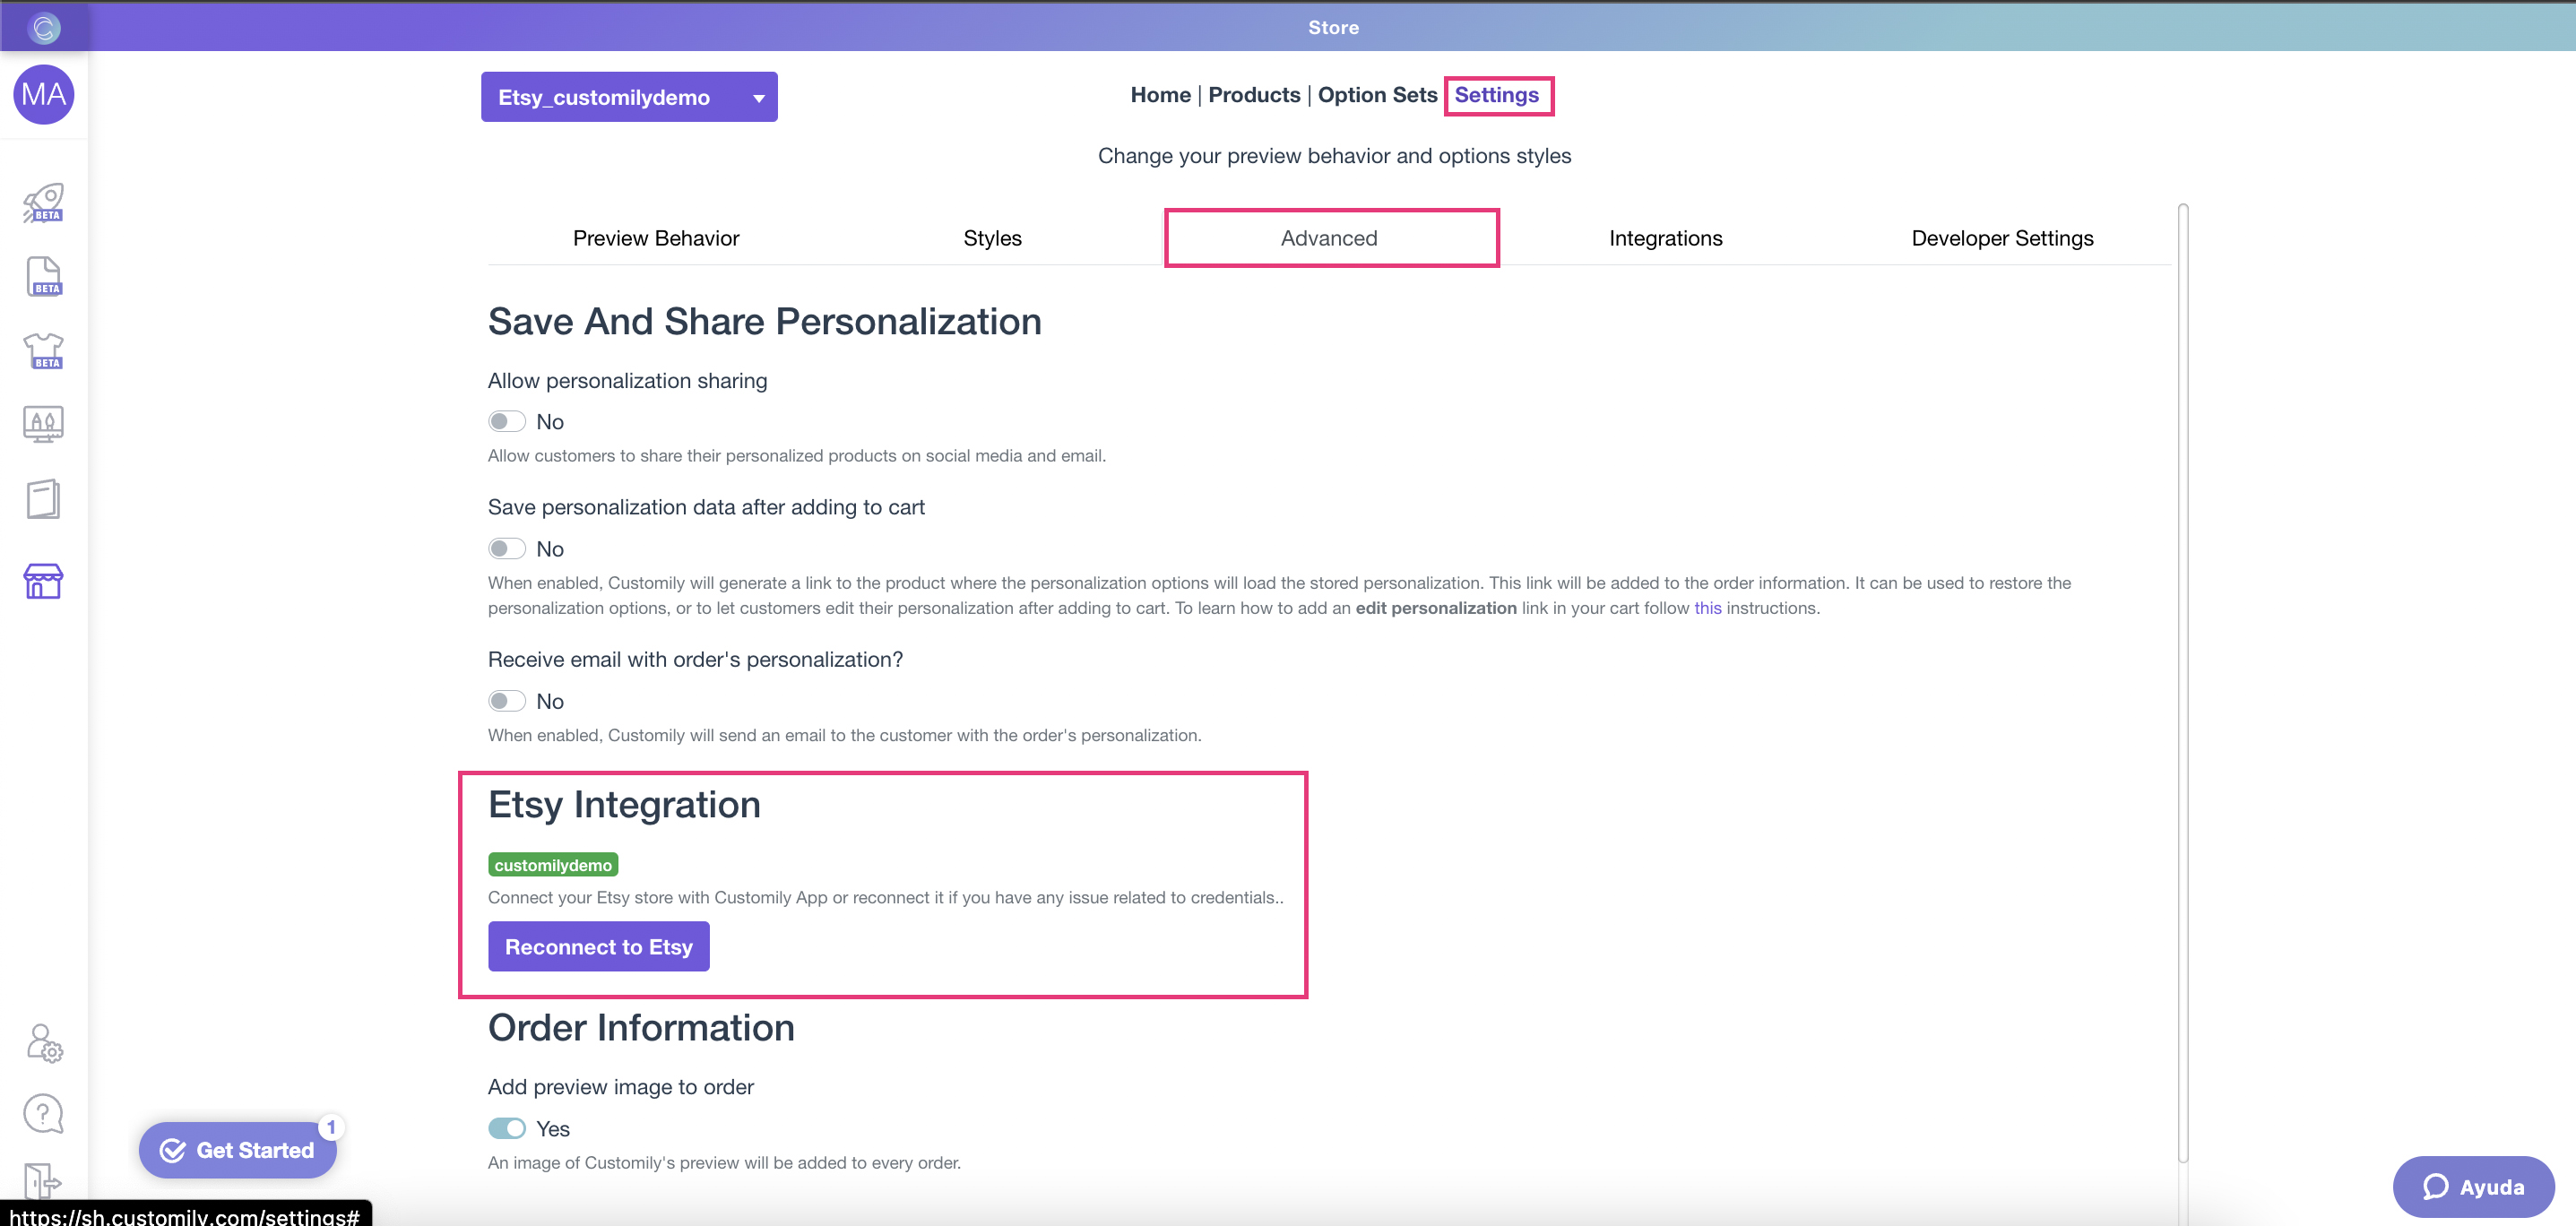
Task: Click the store sidebar icon
Action: (x=44, y=580)
